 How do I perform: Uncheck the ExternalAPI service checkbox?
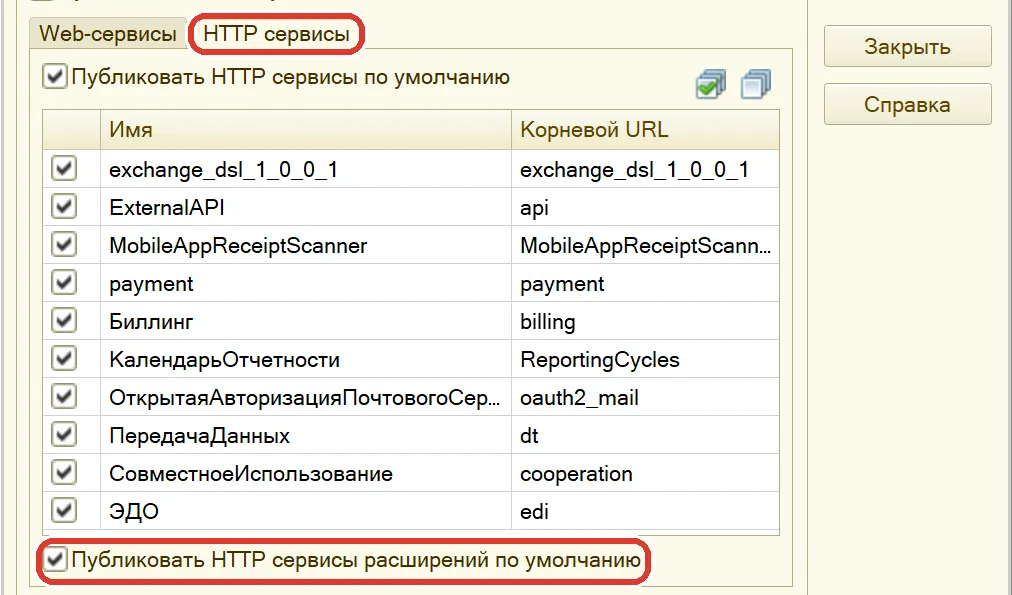[x=64, y=207]
